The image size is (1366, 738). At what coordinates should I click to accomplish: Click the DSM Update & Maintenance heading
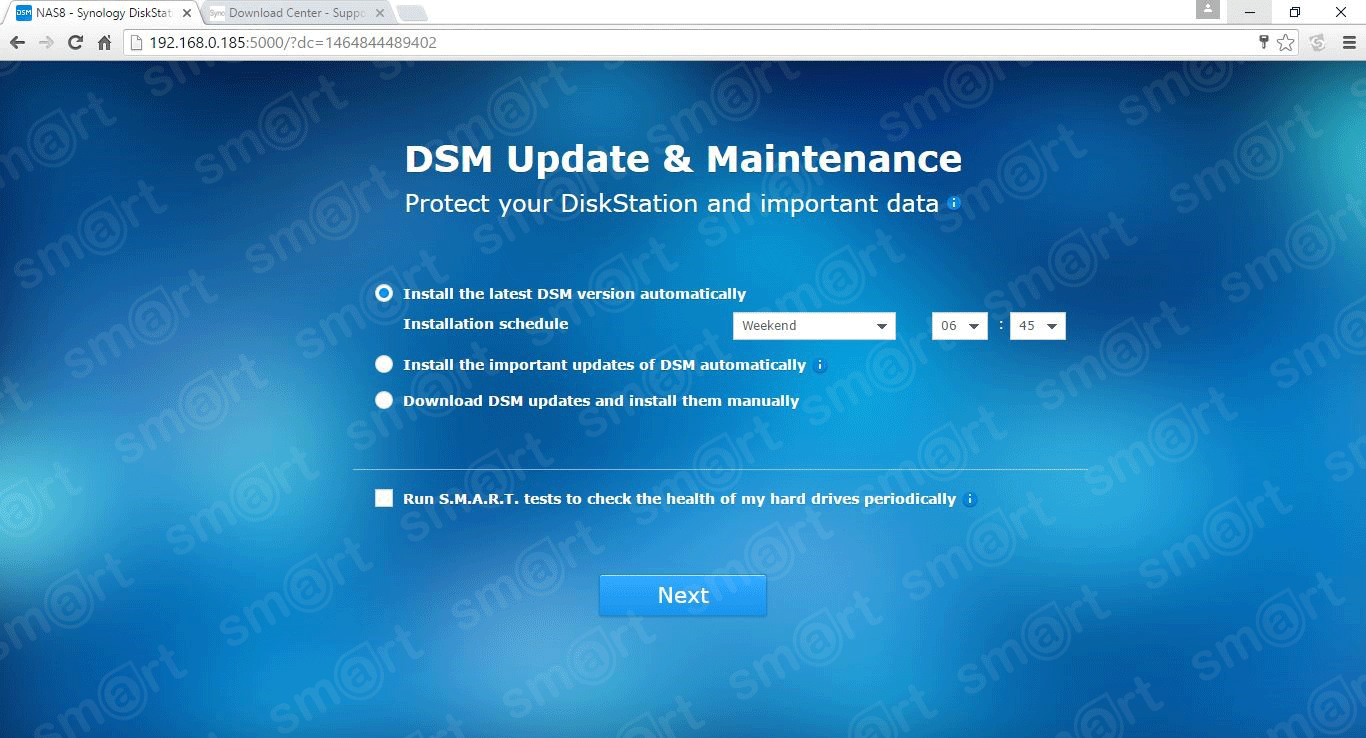683,159
